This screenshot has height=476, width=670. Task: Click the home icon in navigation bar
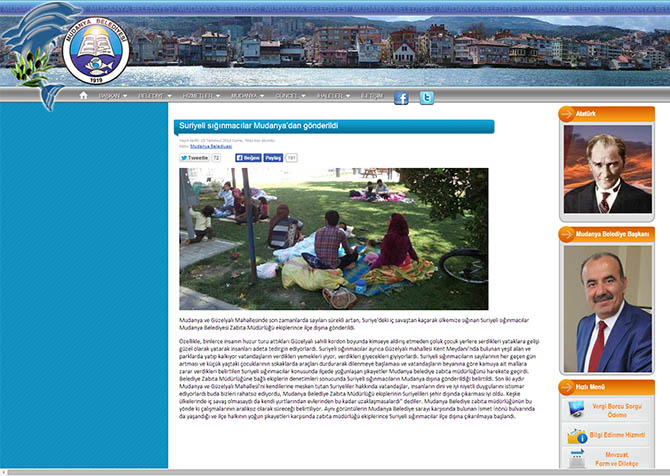(x=84, y=96)
